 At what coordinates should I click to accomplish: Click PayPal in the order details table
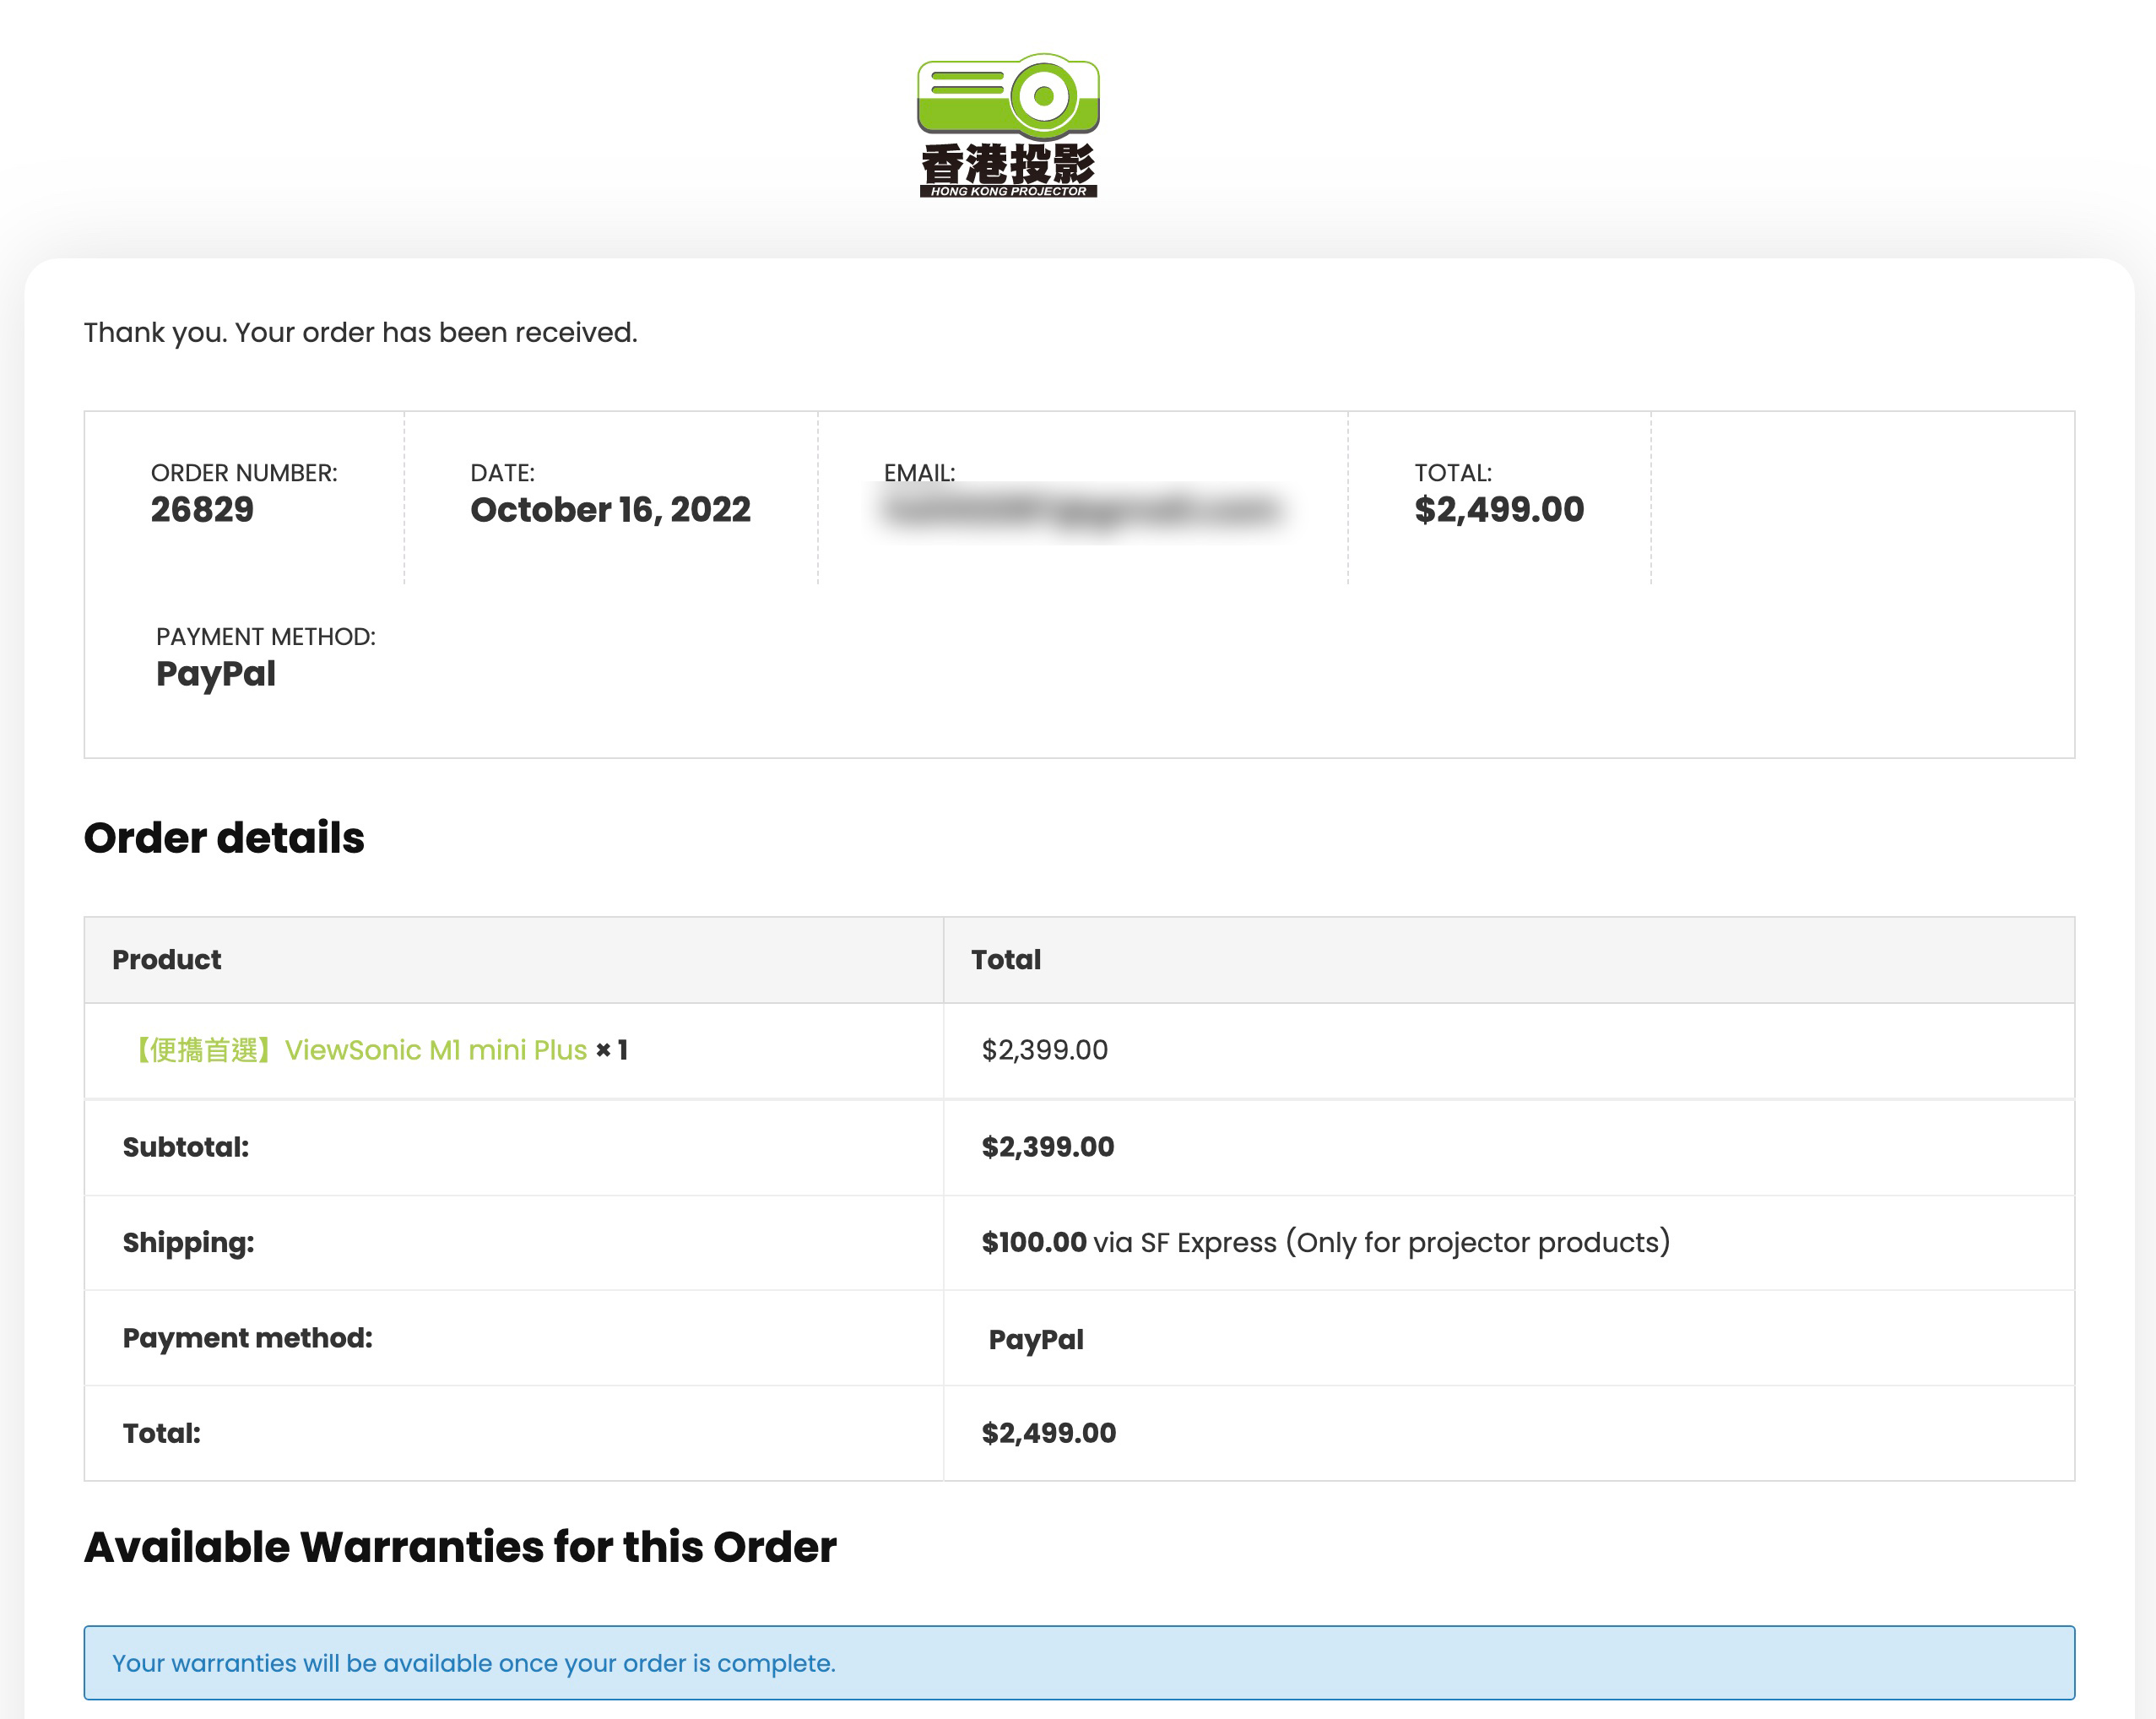pyautogui.click(x=1036, y=1339)
